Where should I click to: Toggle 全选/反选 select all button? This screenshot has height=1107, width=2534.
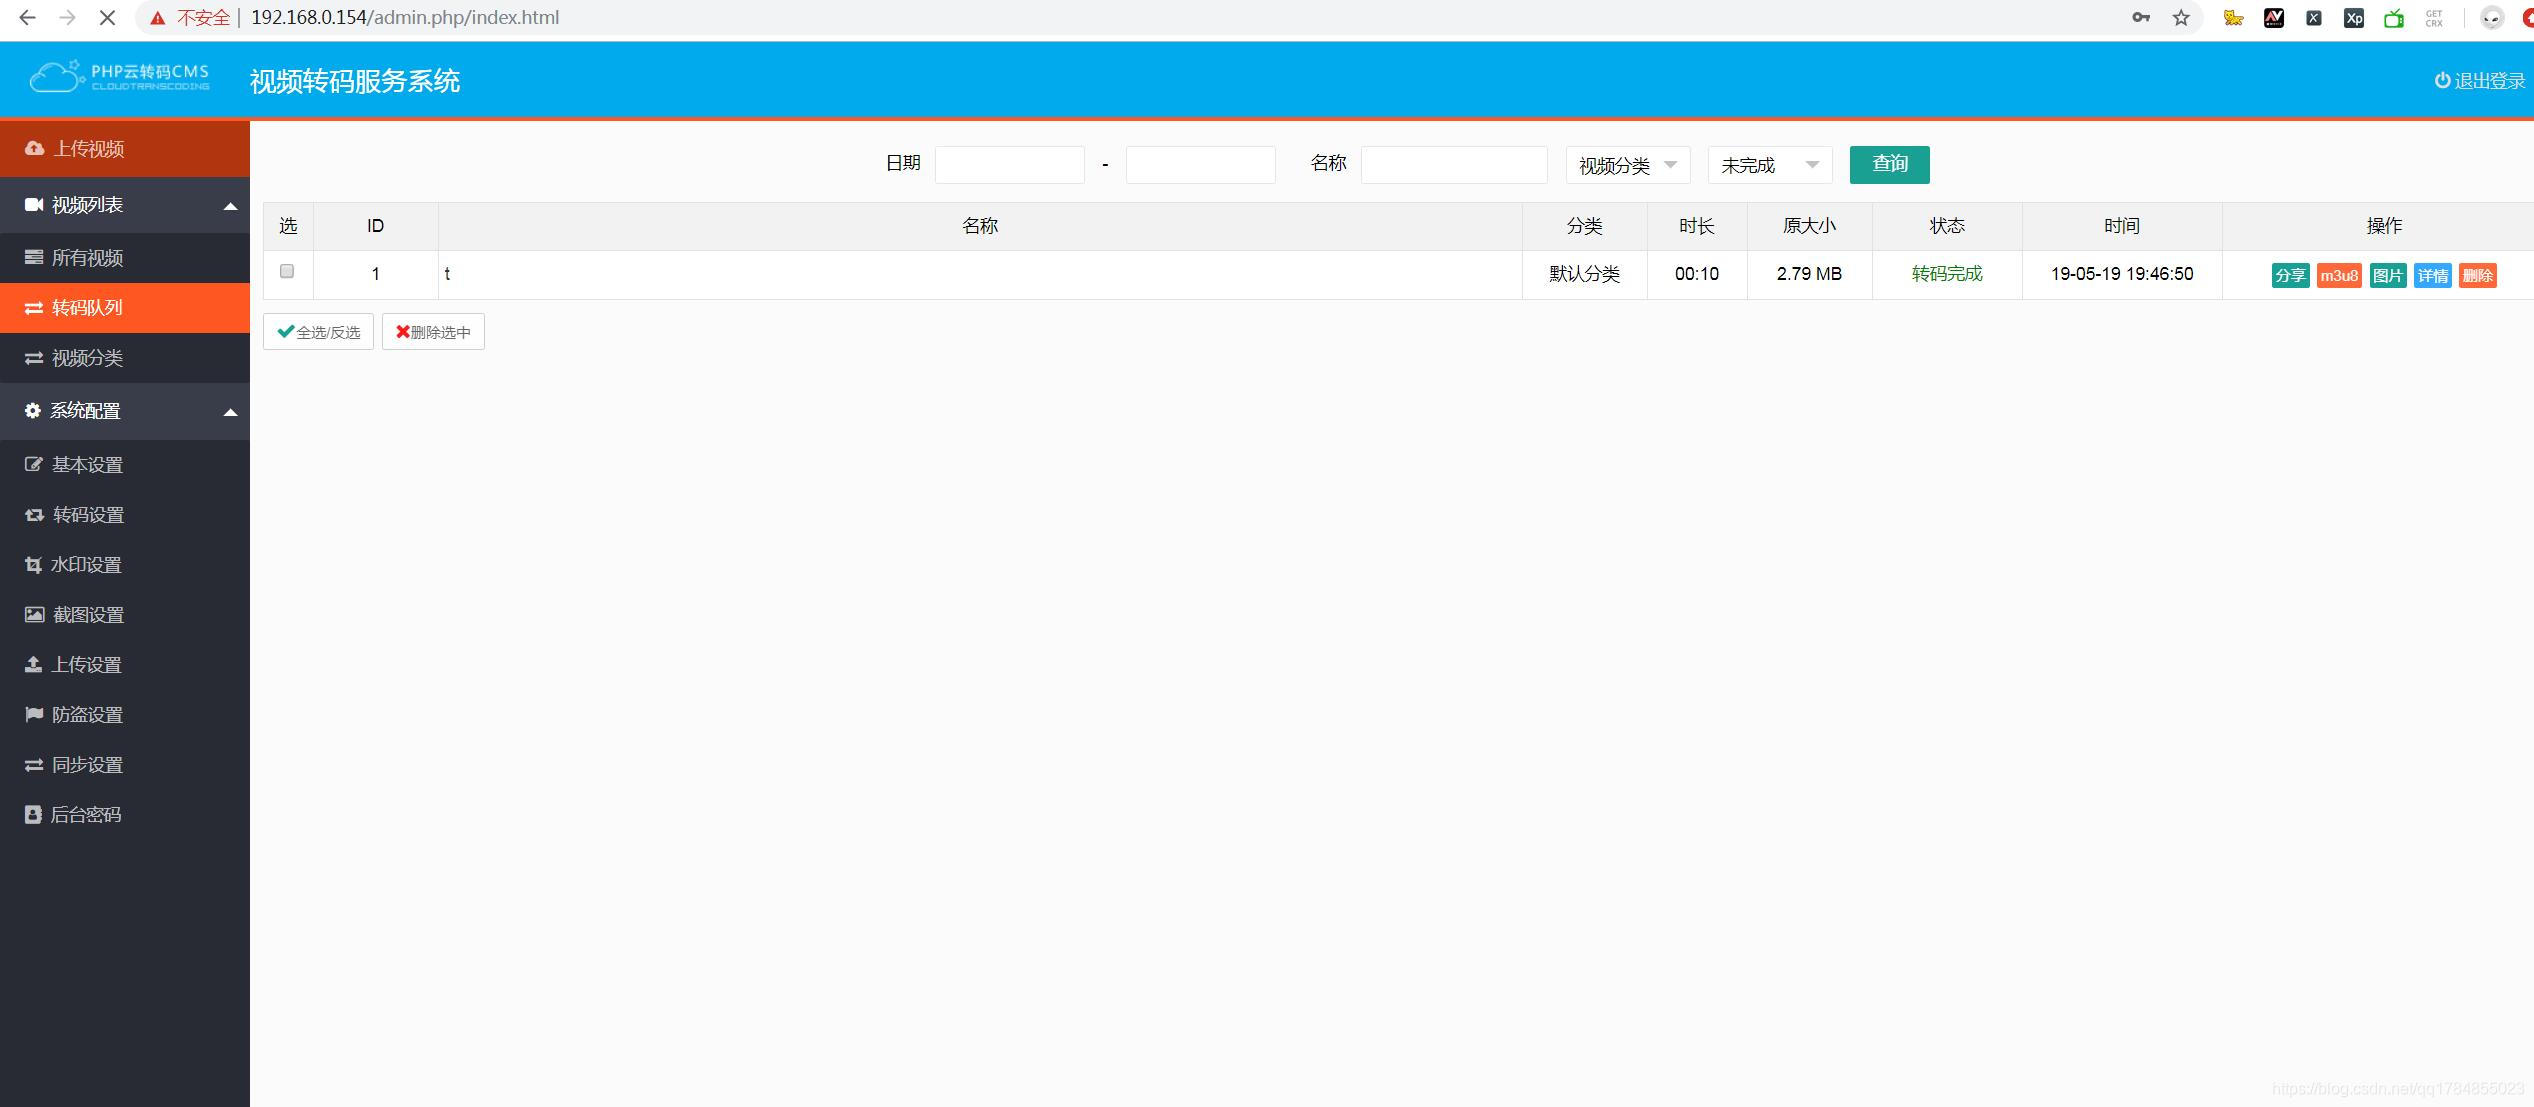[x=318, y=332]
